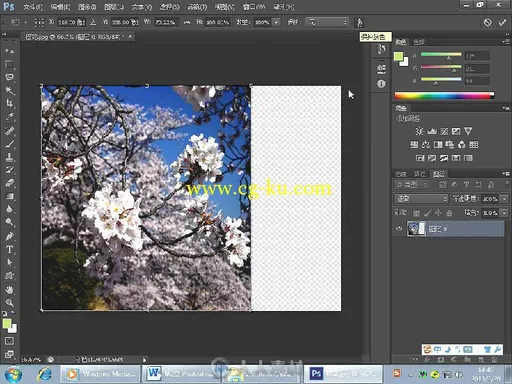Click the foreground color swatch in toolbar
Image resolution: width=512 pixels, height=384 pixels.
[6, 323]
